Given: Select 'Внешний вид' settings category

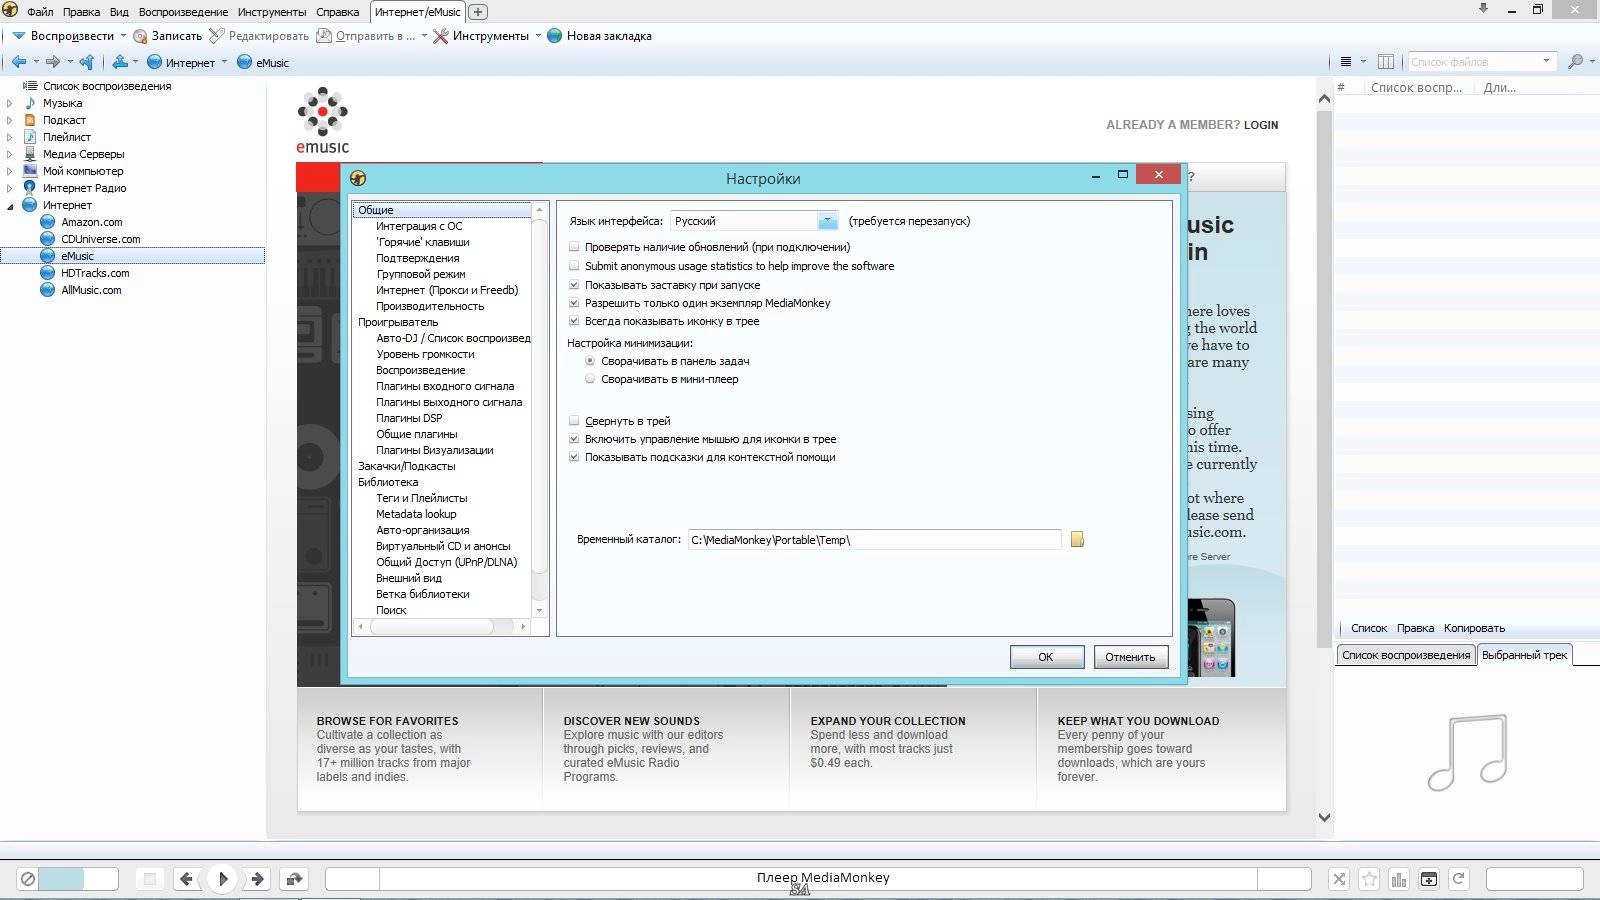Looking at the screenshot, I should [409, 578].
